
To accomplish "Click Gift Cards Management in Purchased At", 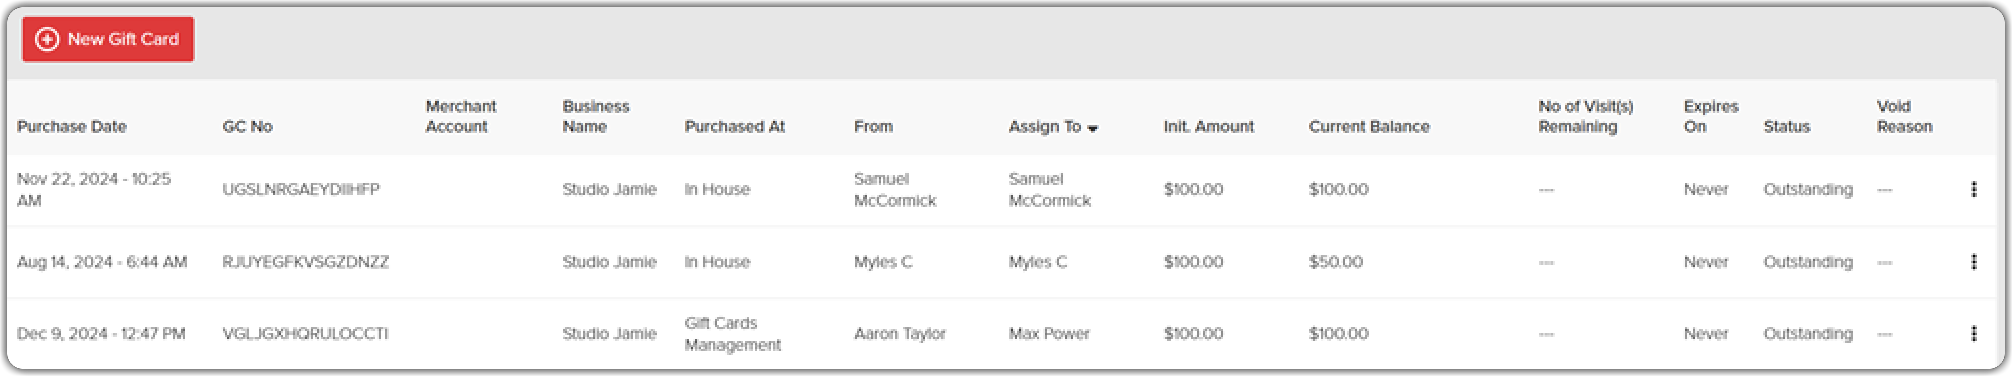I will click(x=732, y=334).
